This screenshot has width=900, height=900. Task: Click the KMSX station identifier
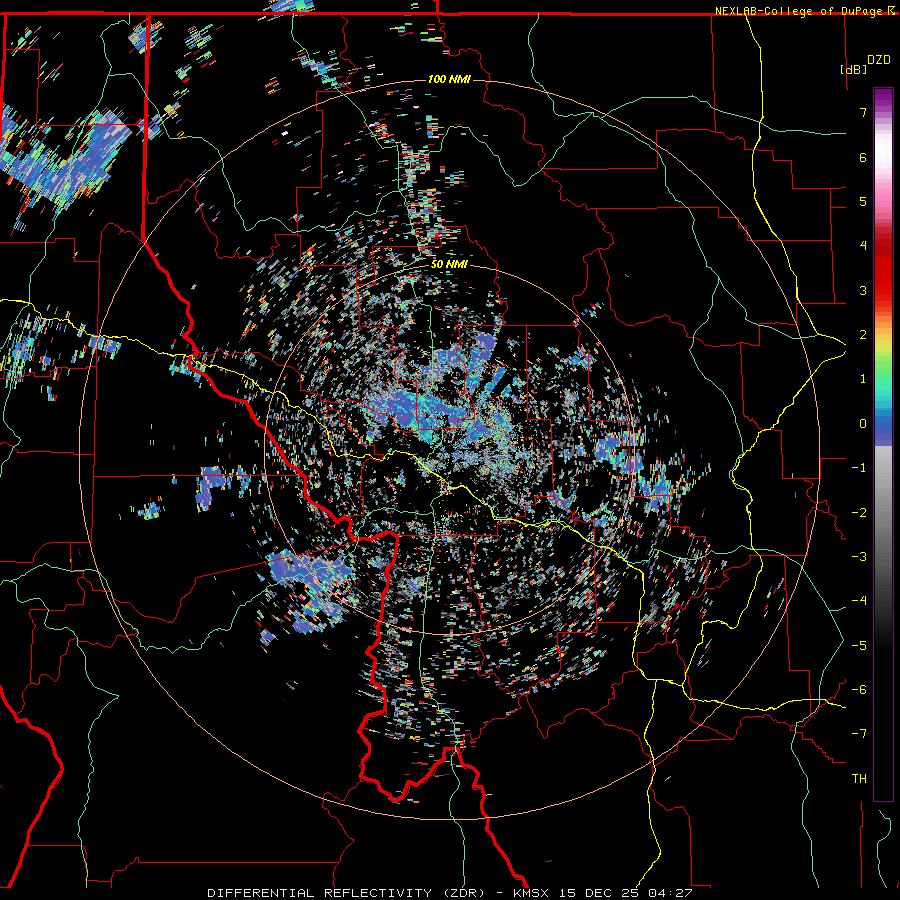pos(531,893)
